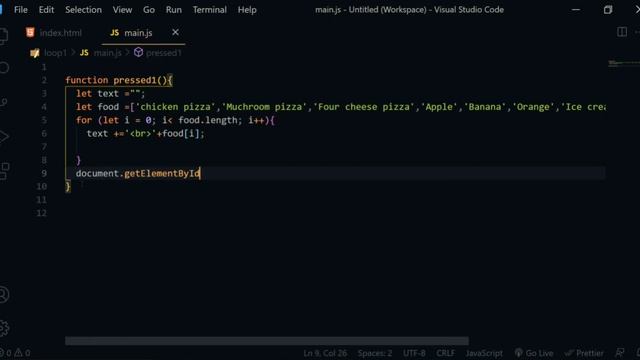Open the Source Control sidebar icon
This screenshot has height=360, width=640.
(4, 102)
